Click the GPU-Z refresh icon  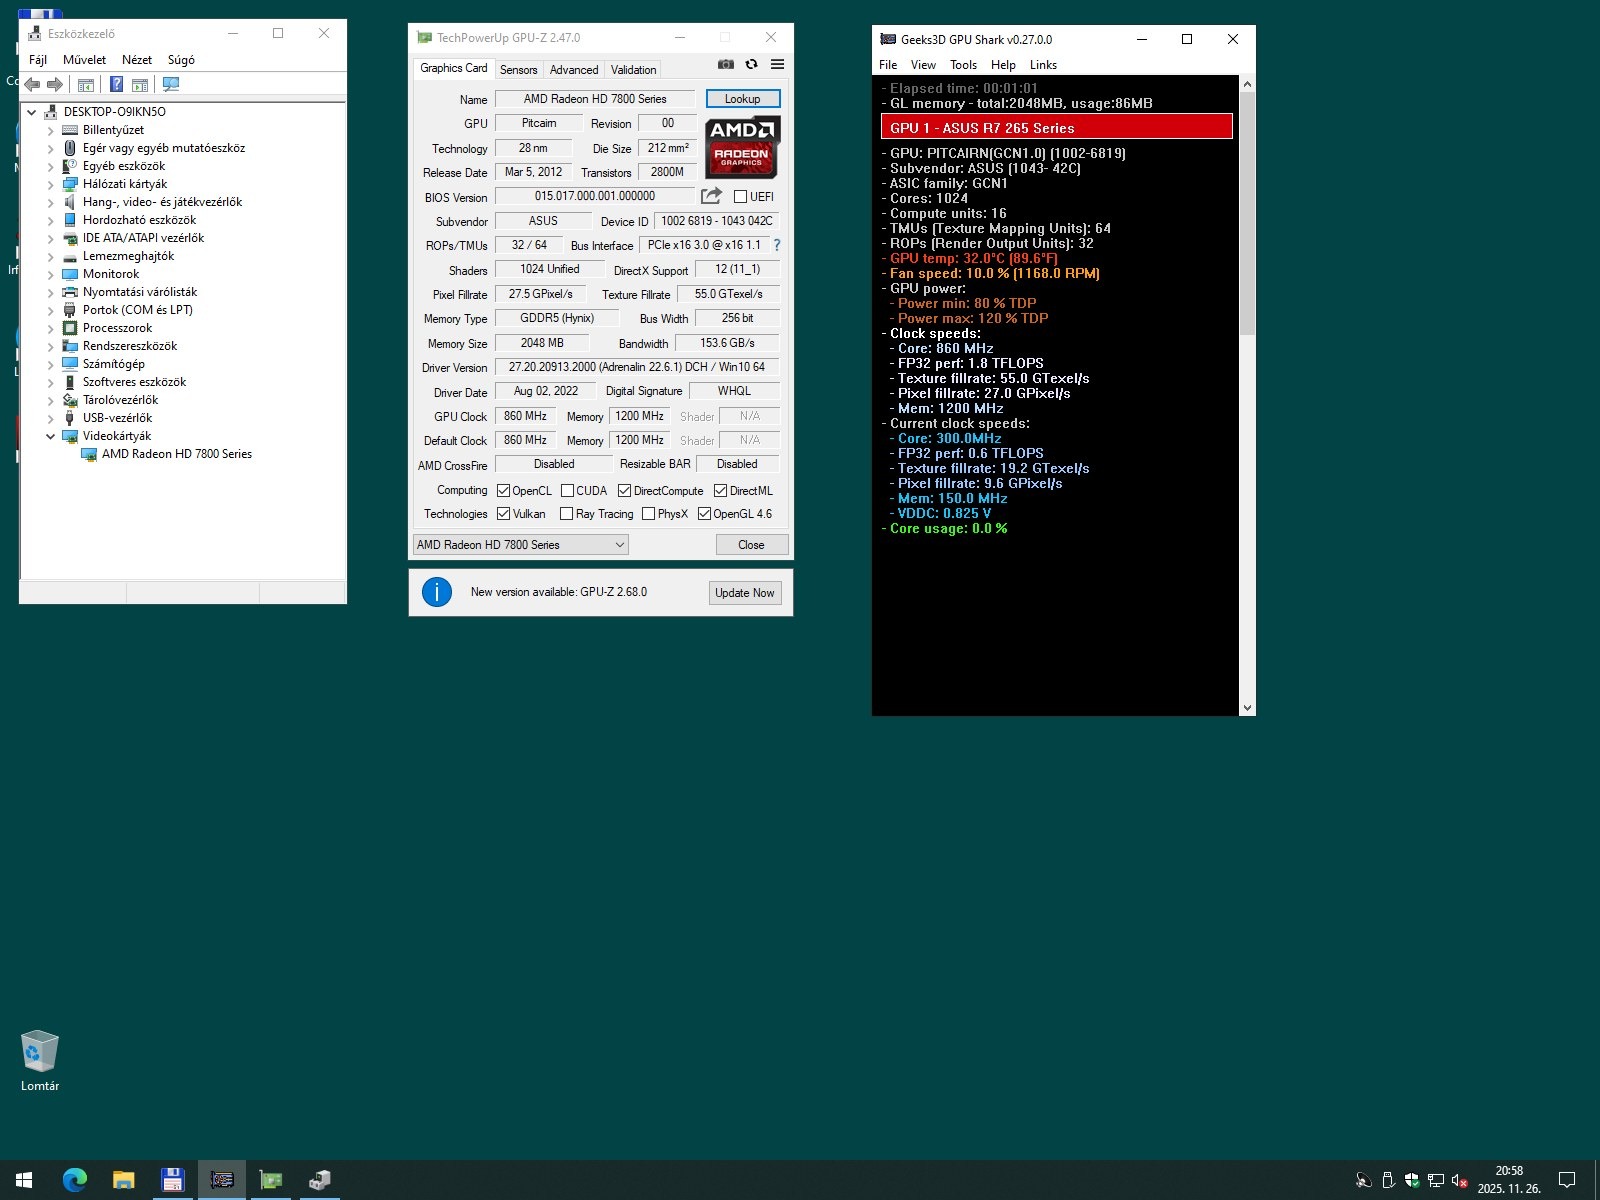pyautogui.click(x=751, y=64)
